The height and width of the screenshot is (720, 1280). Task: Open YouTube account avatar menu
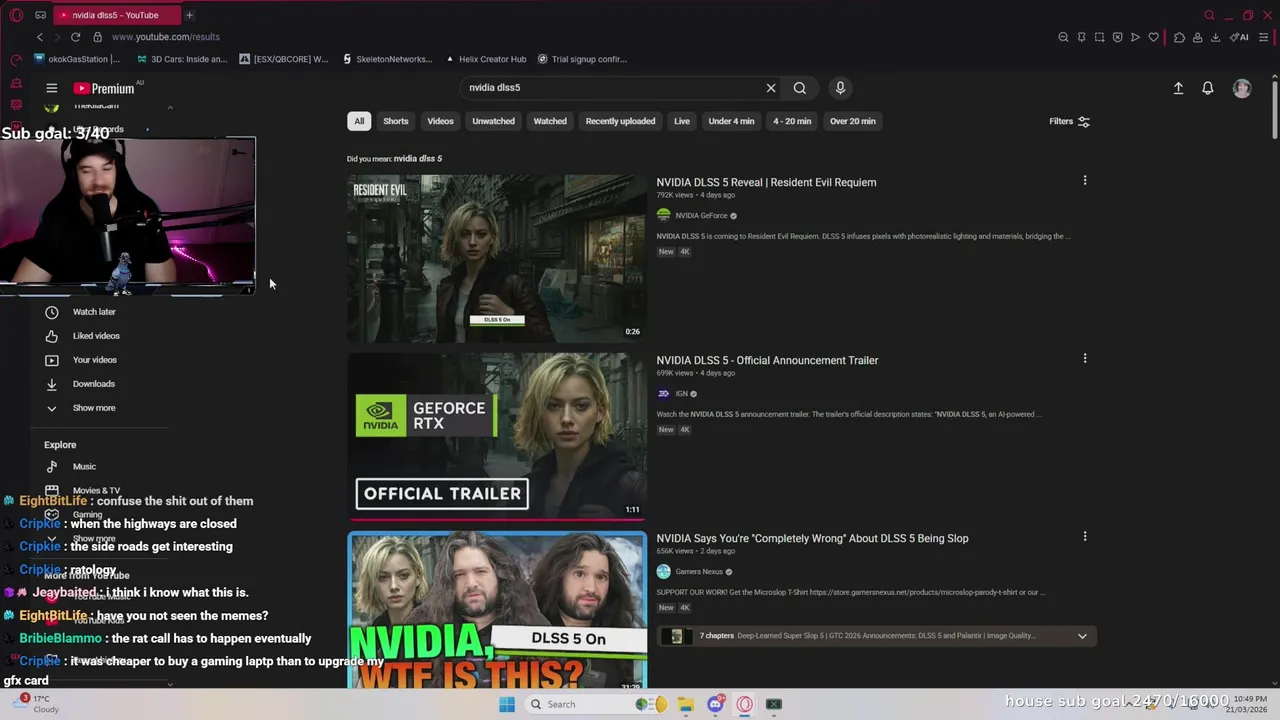pyautogui.click(x=1242, y=88)
